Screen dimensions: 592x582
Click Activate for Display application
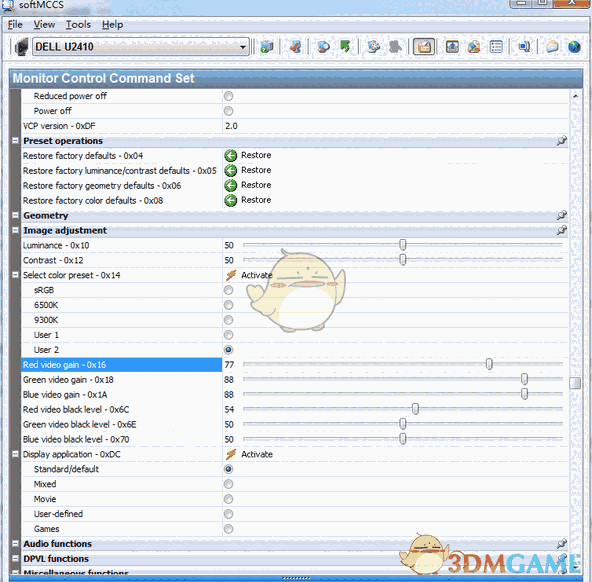[x=249, y=454]
